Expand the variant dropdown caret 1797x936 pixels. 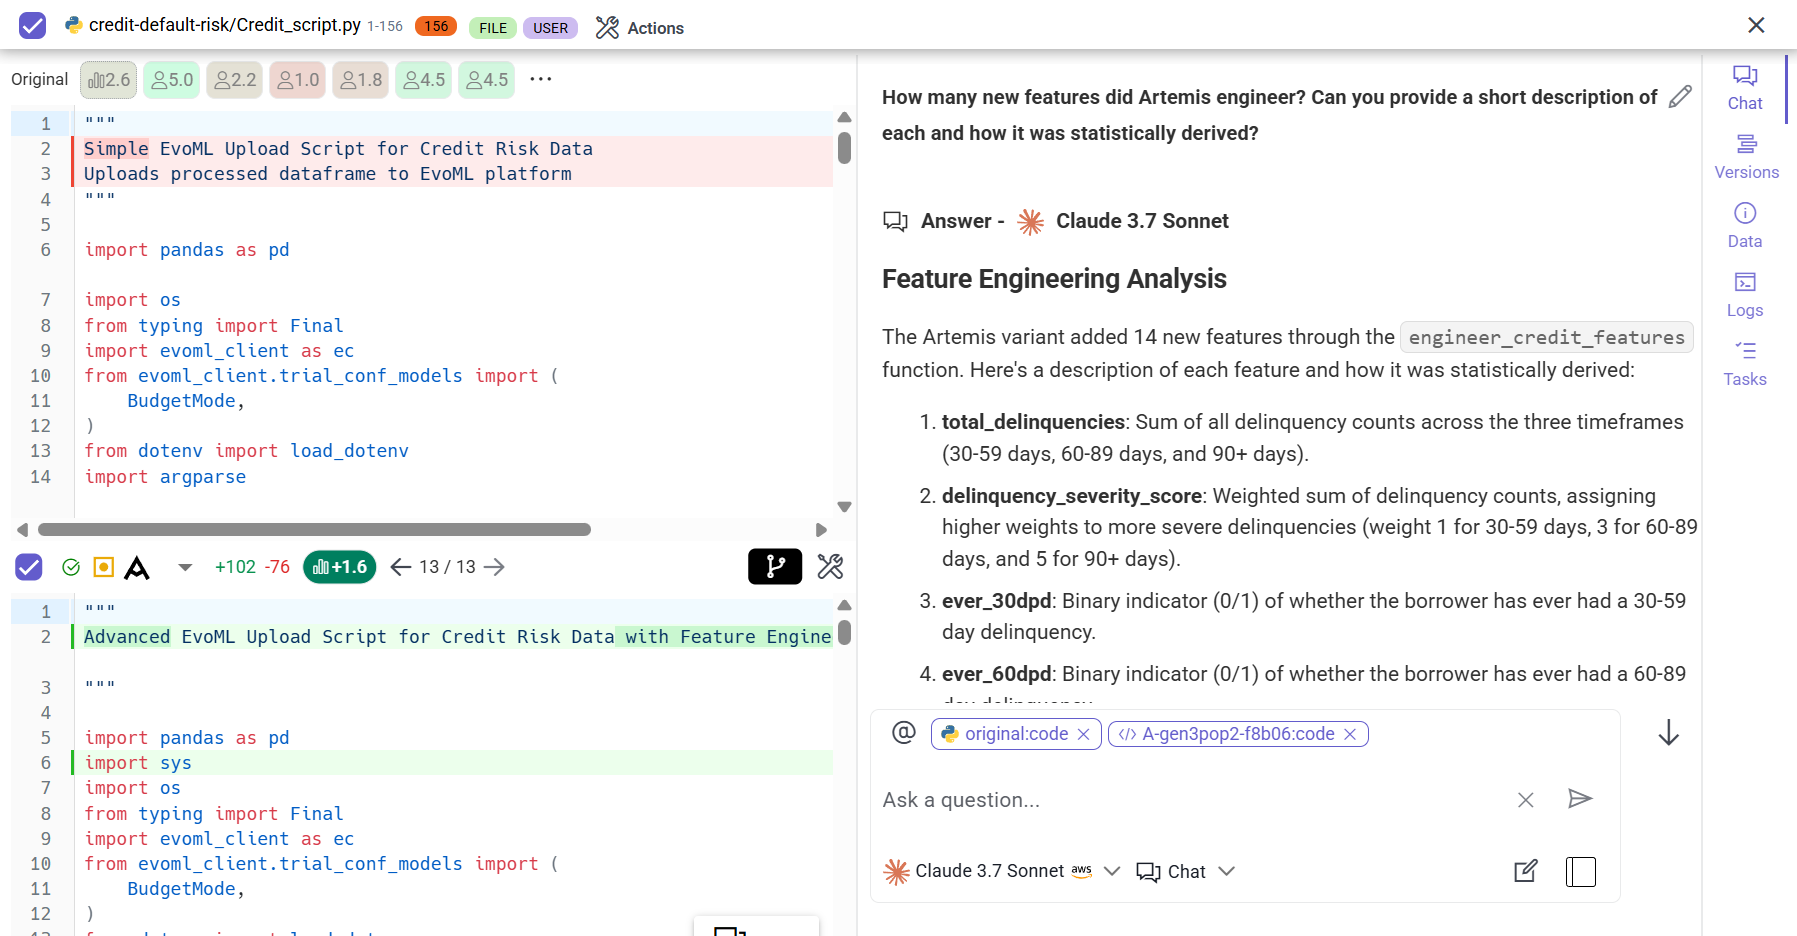tap(185, 567)
